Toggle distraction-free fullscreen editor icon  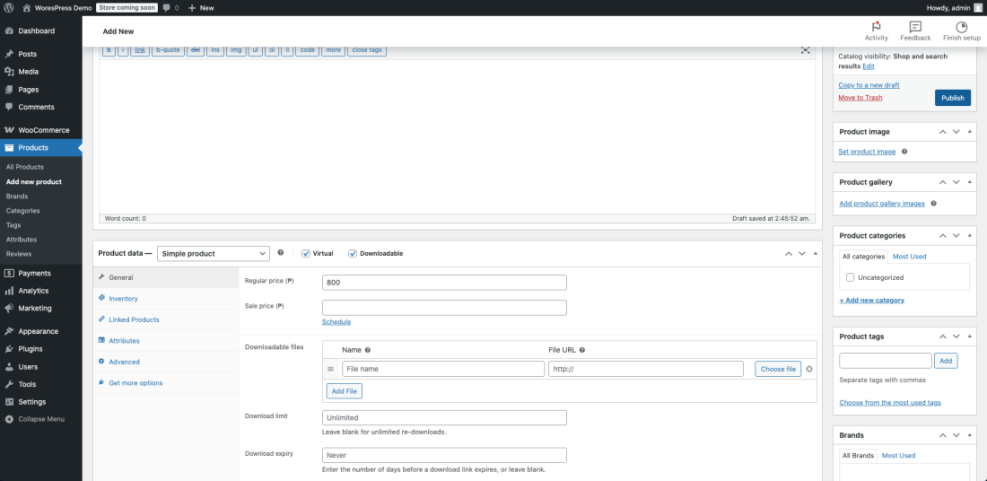point(805,50)
